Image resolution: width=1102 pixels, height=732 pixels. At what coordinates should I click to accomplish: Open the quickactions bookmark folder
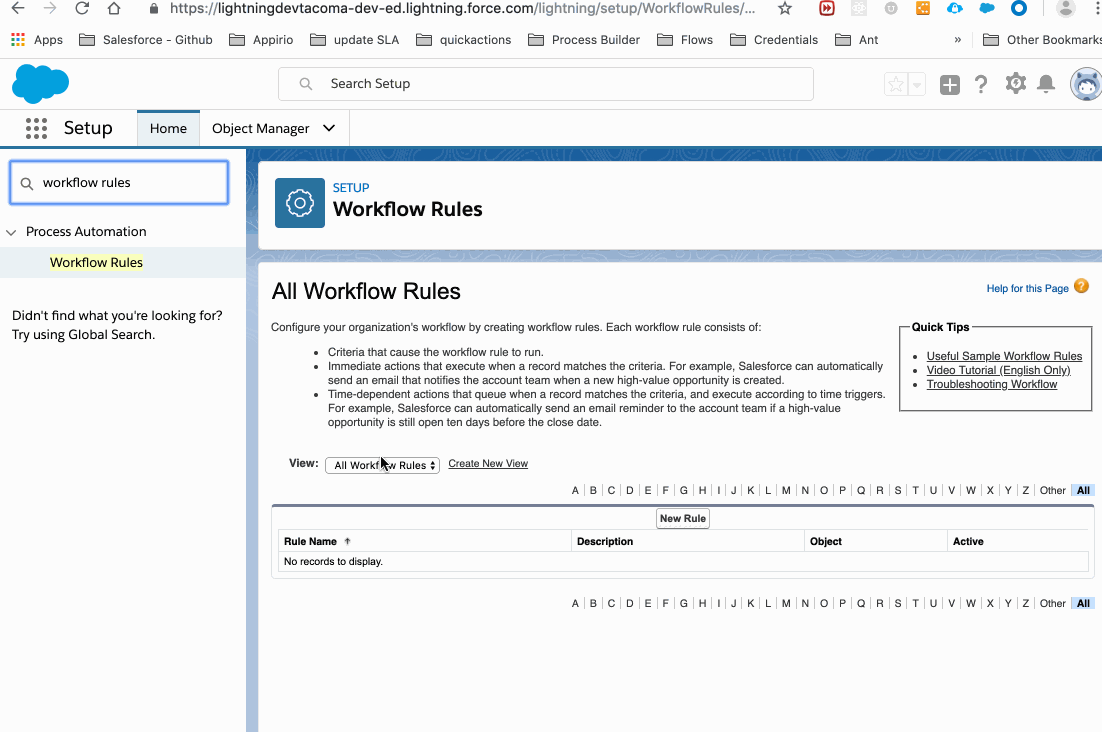point(464,40)
